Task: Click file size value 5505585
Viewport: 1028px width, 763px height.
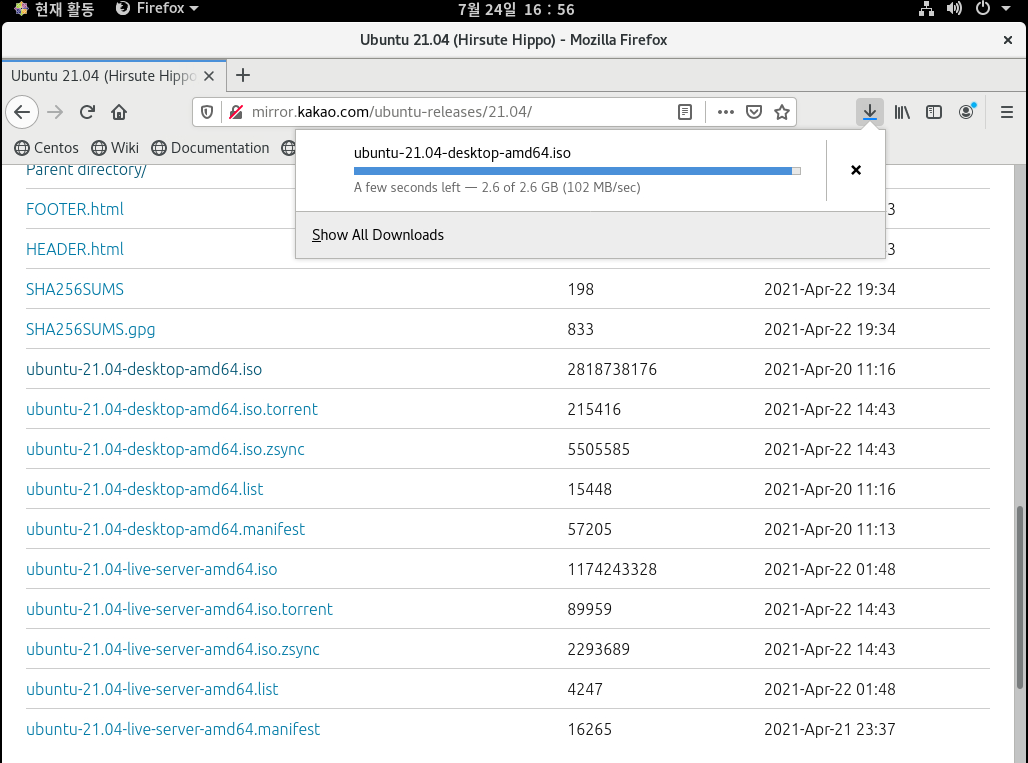Action: coord(599,449)
